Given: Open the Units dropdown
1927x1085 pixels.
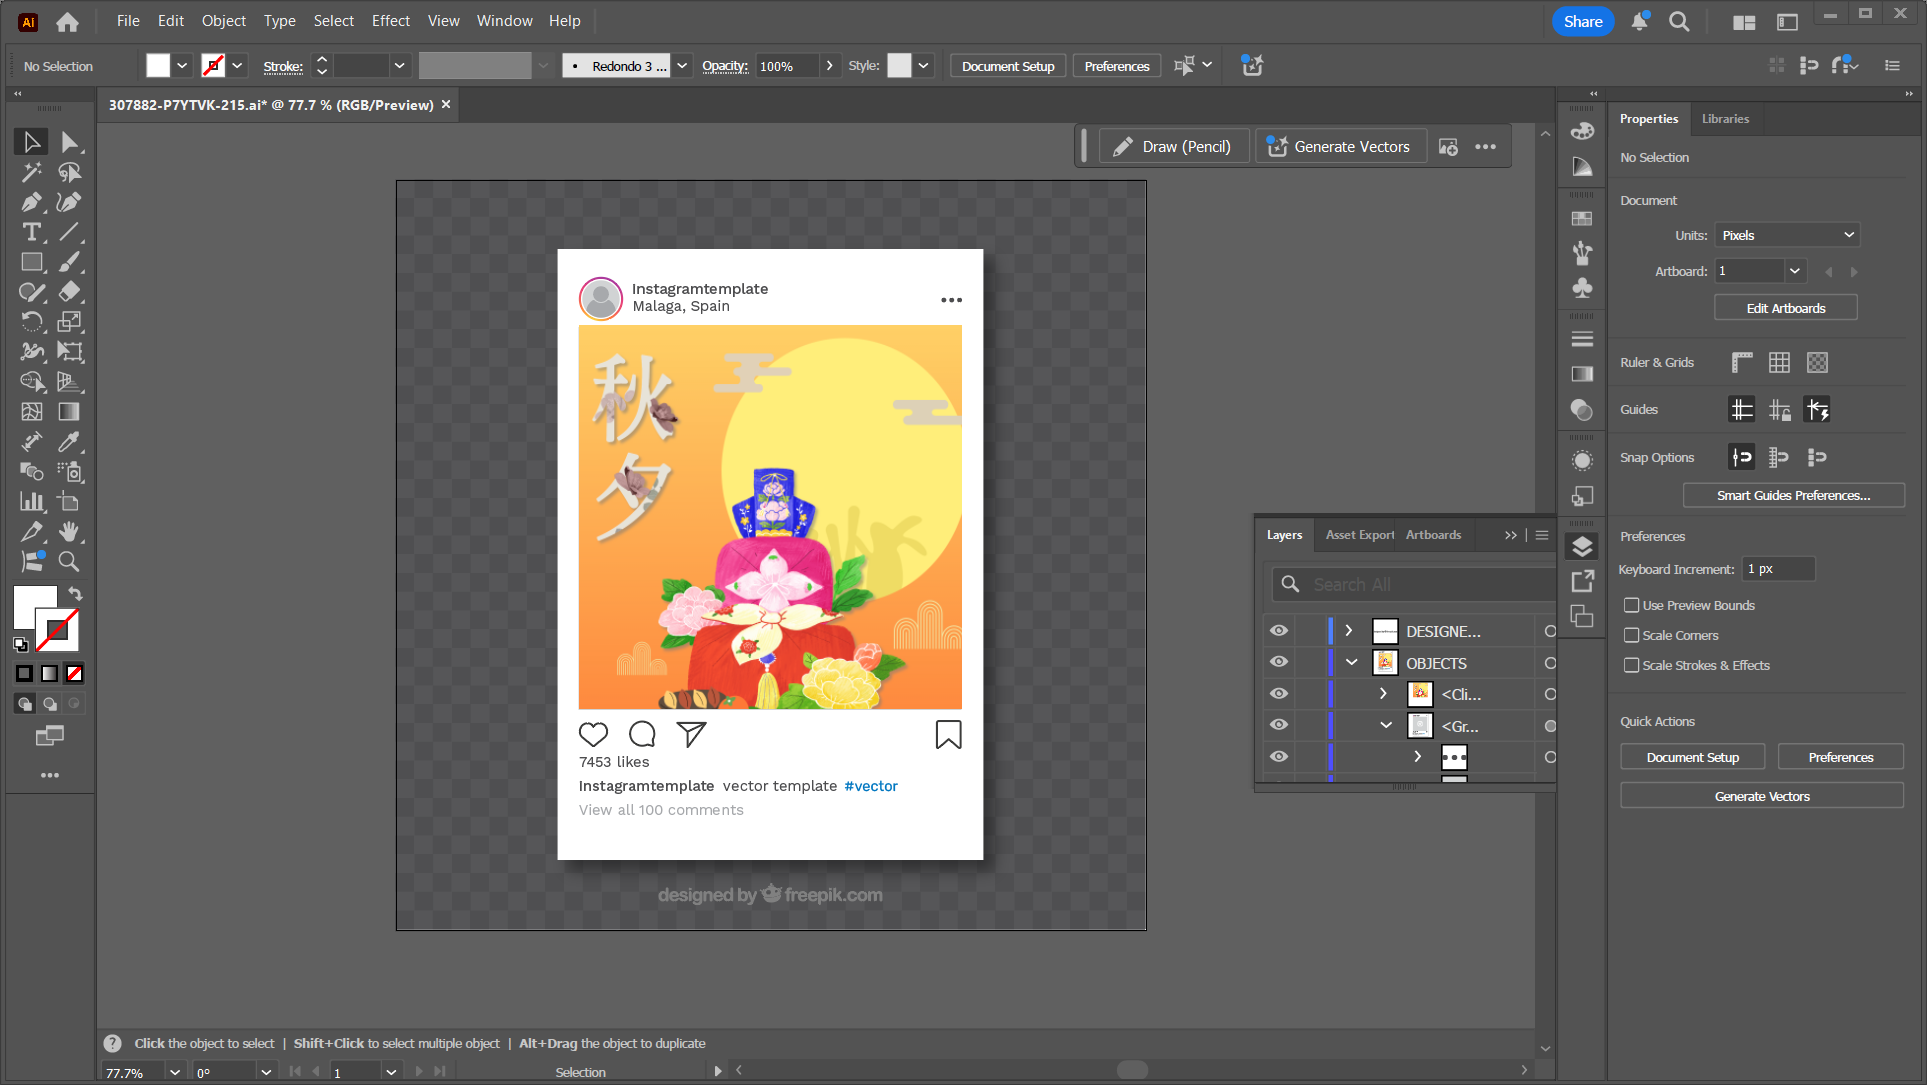Looking at the screenshot, I should point(1787,235).
